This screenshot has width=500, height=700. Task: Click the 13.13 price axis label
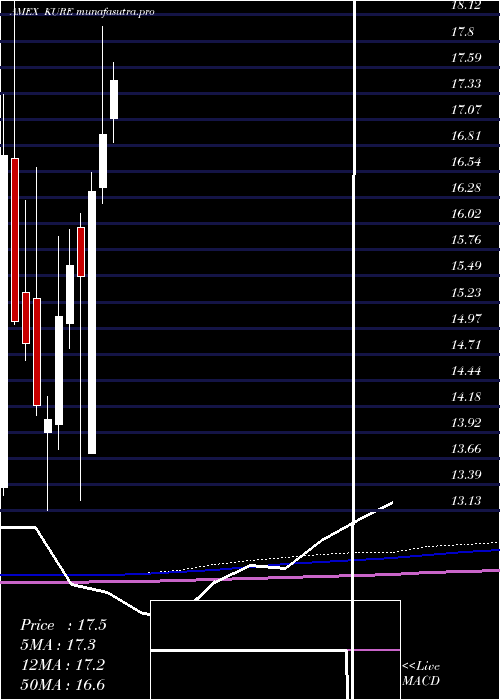[466, 500]
